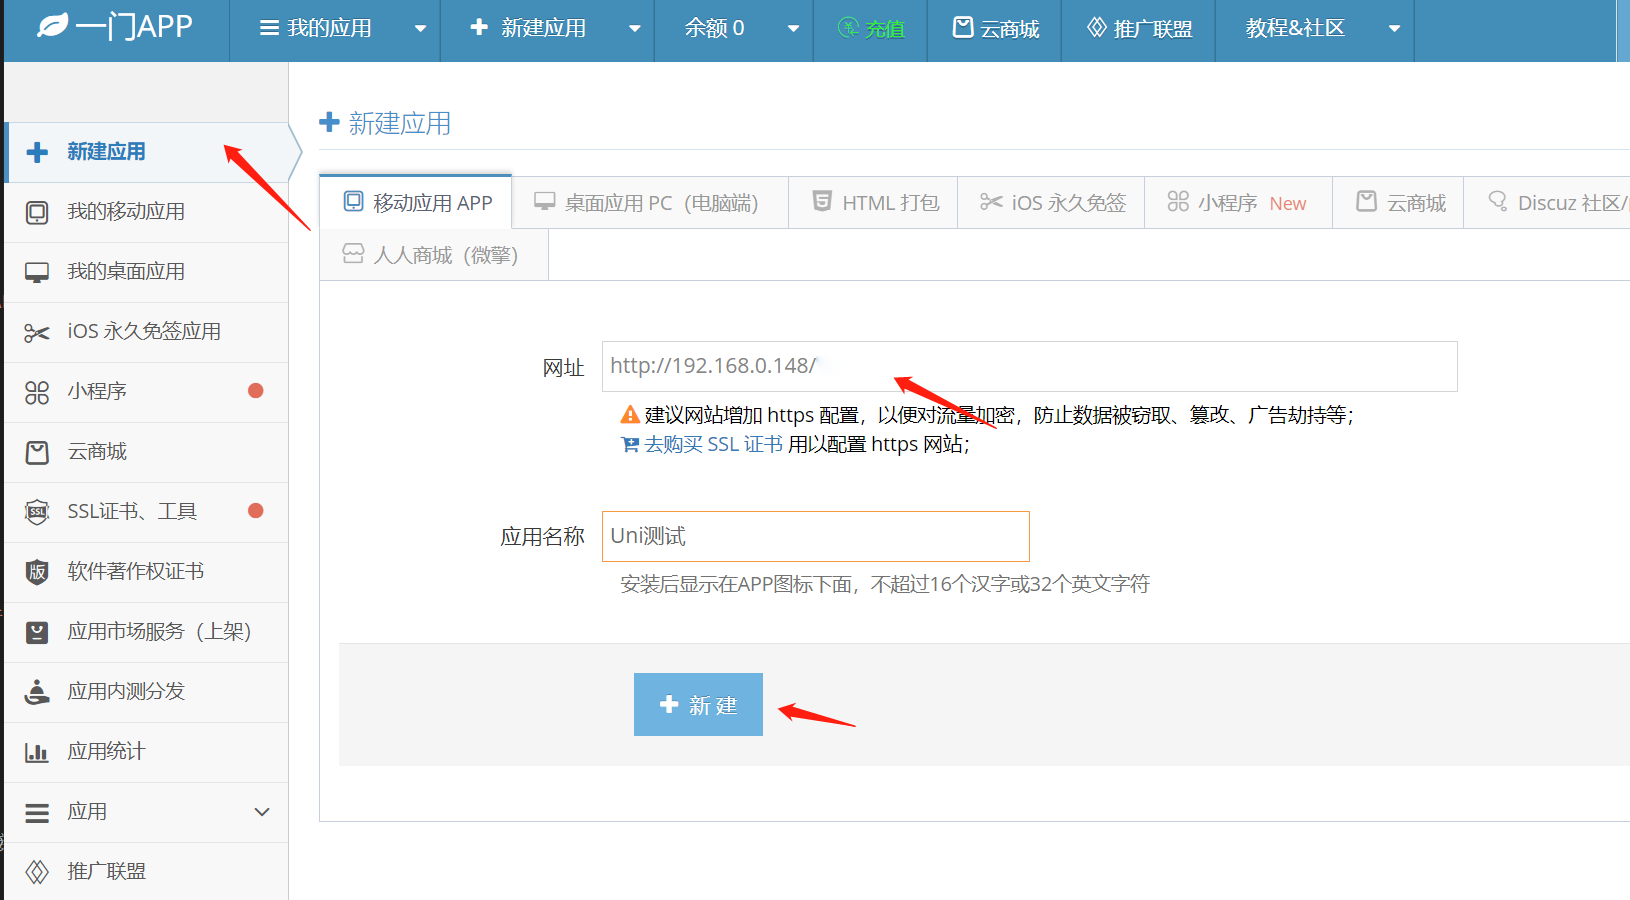Click the blue 新建 create button
Image resolution: width=1630 pixels, height=900 pixels.
(698, 704)
